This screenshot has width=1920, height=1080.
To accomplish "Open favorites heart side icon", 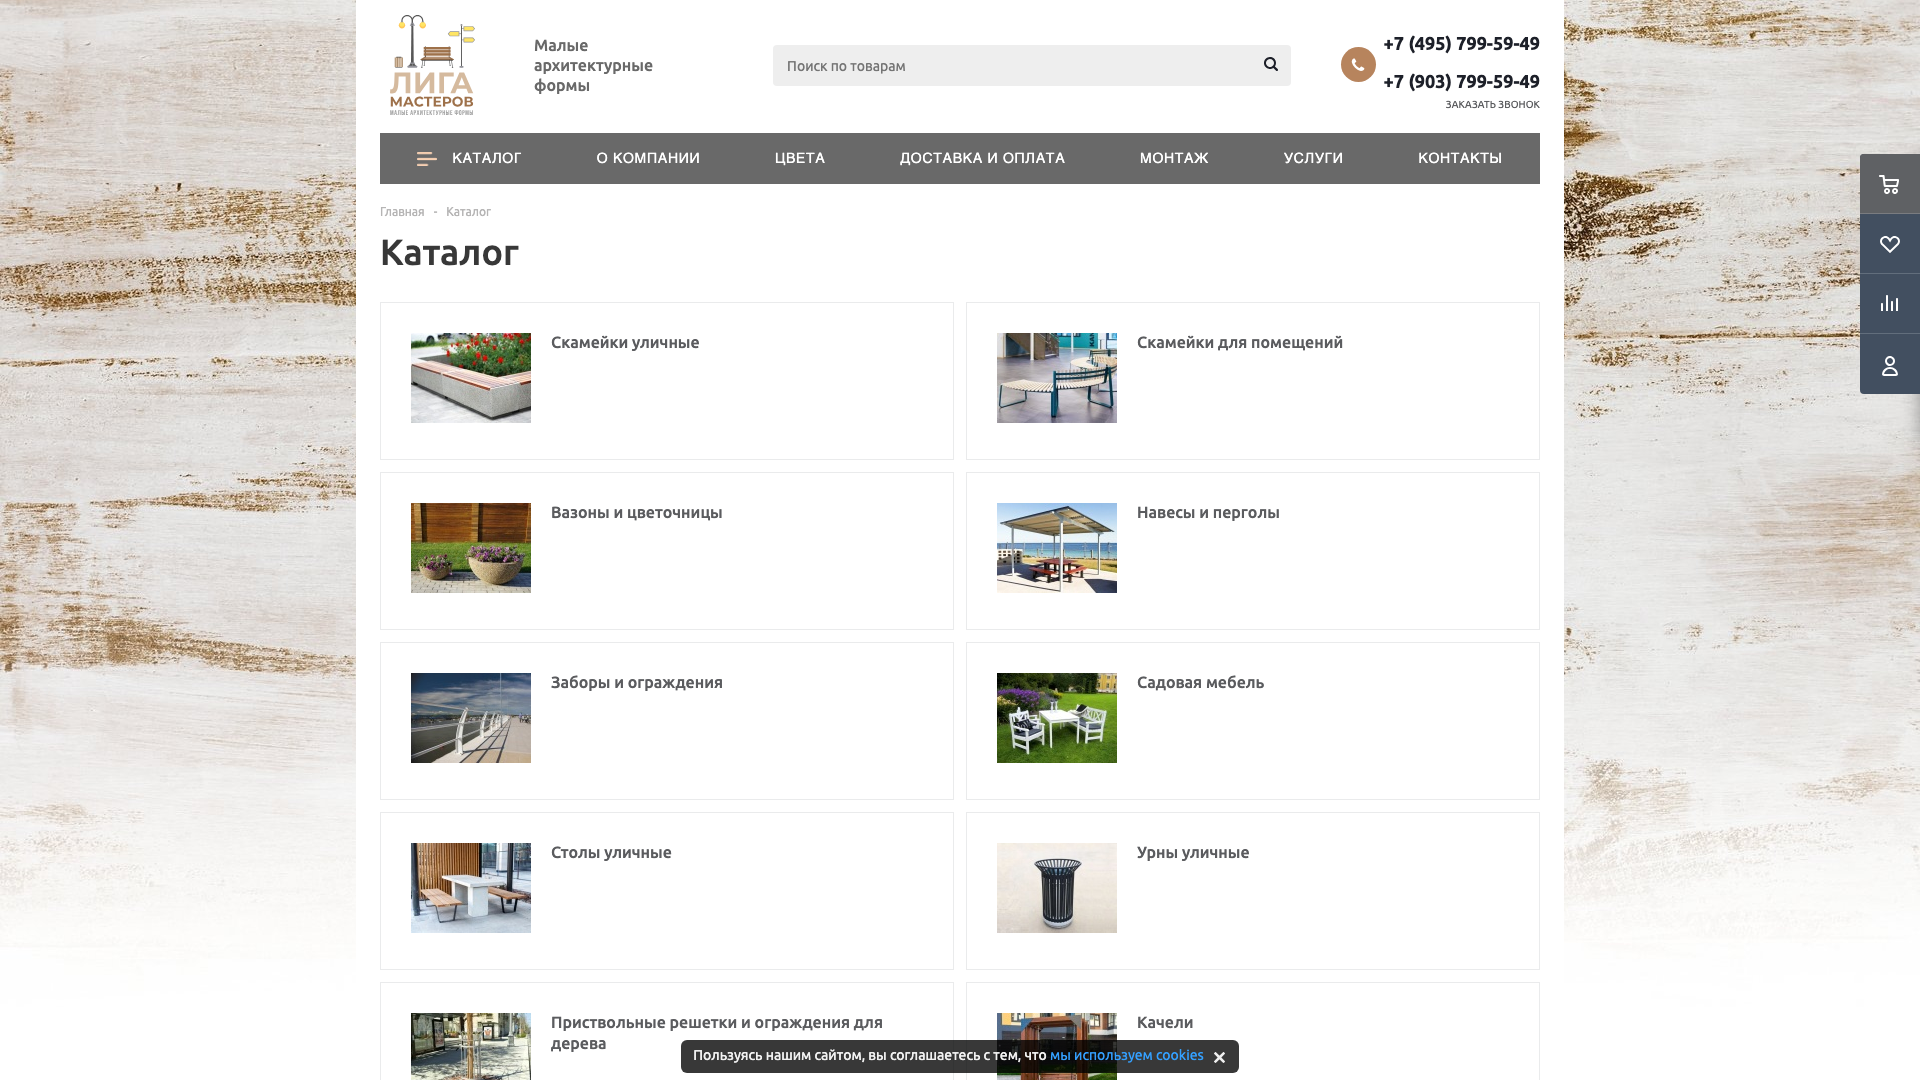I will 1889,244.
